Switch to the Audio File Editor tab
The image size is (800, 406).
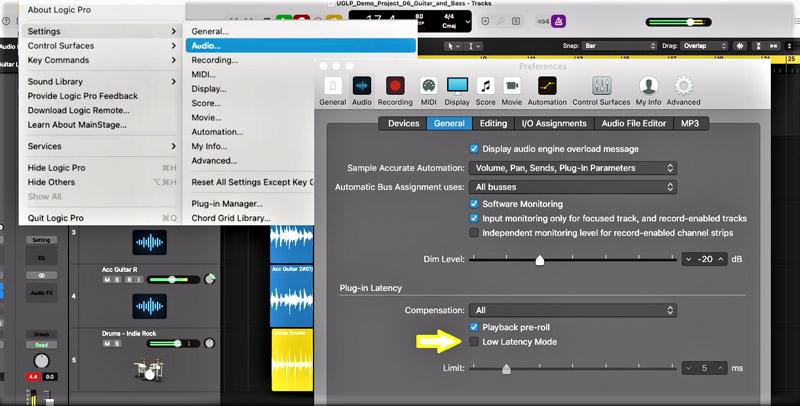tap(634, 123)
